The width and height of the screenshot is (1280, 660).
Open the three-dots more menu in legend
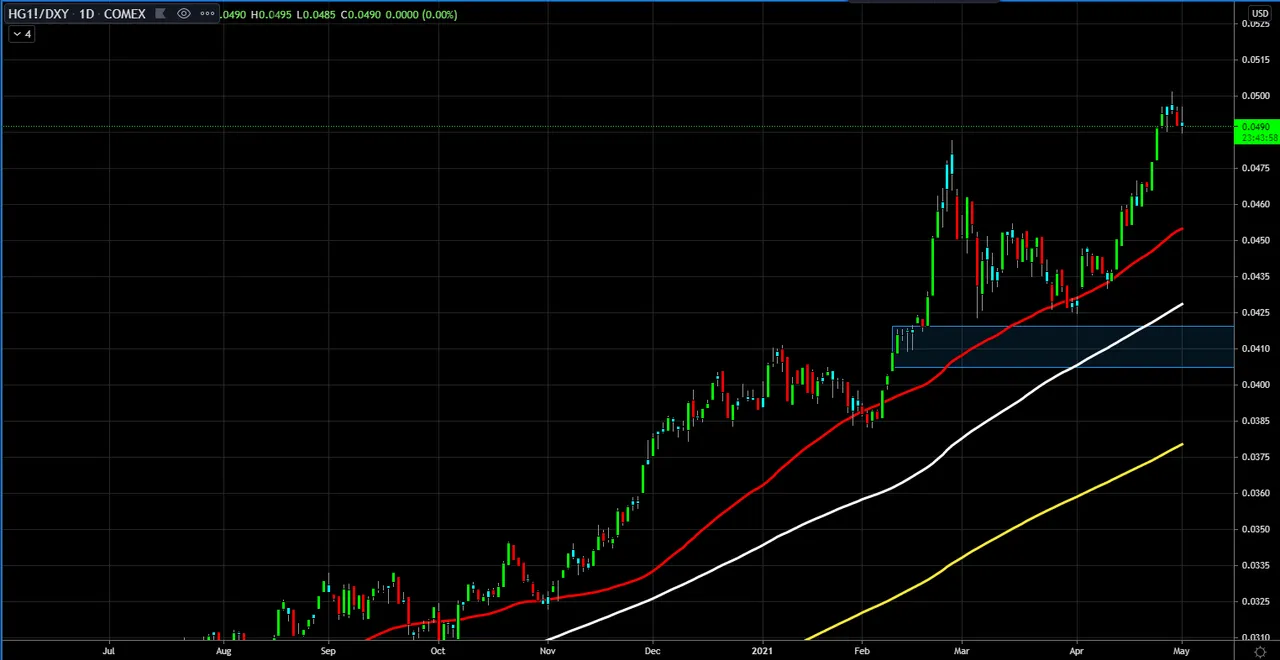[x=207, y=14]
